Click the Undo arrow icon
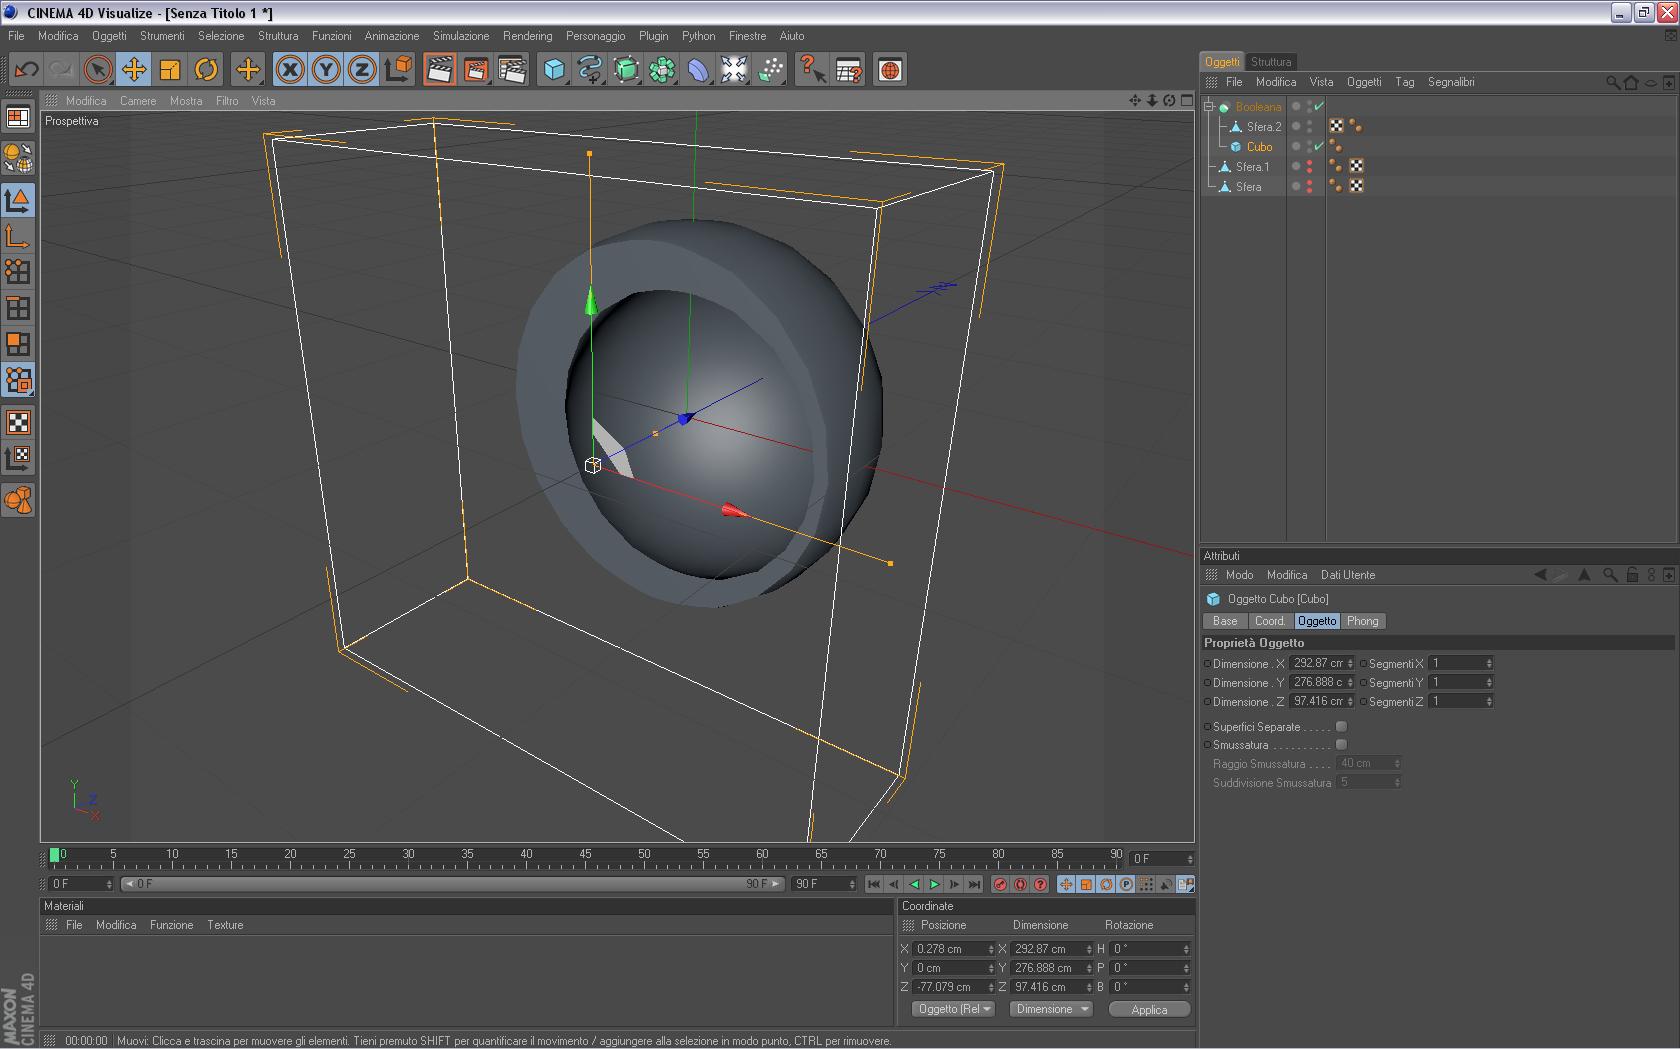This screenshot has height=1050, width=1680. 26,70
